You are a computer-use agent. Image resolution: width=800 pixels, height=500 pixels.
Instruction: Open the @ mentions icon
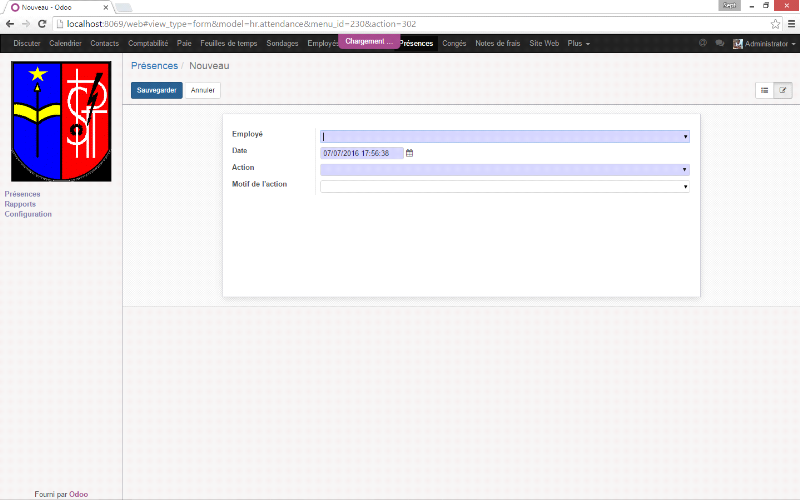pos(703,43)
